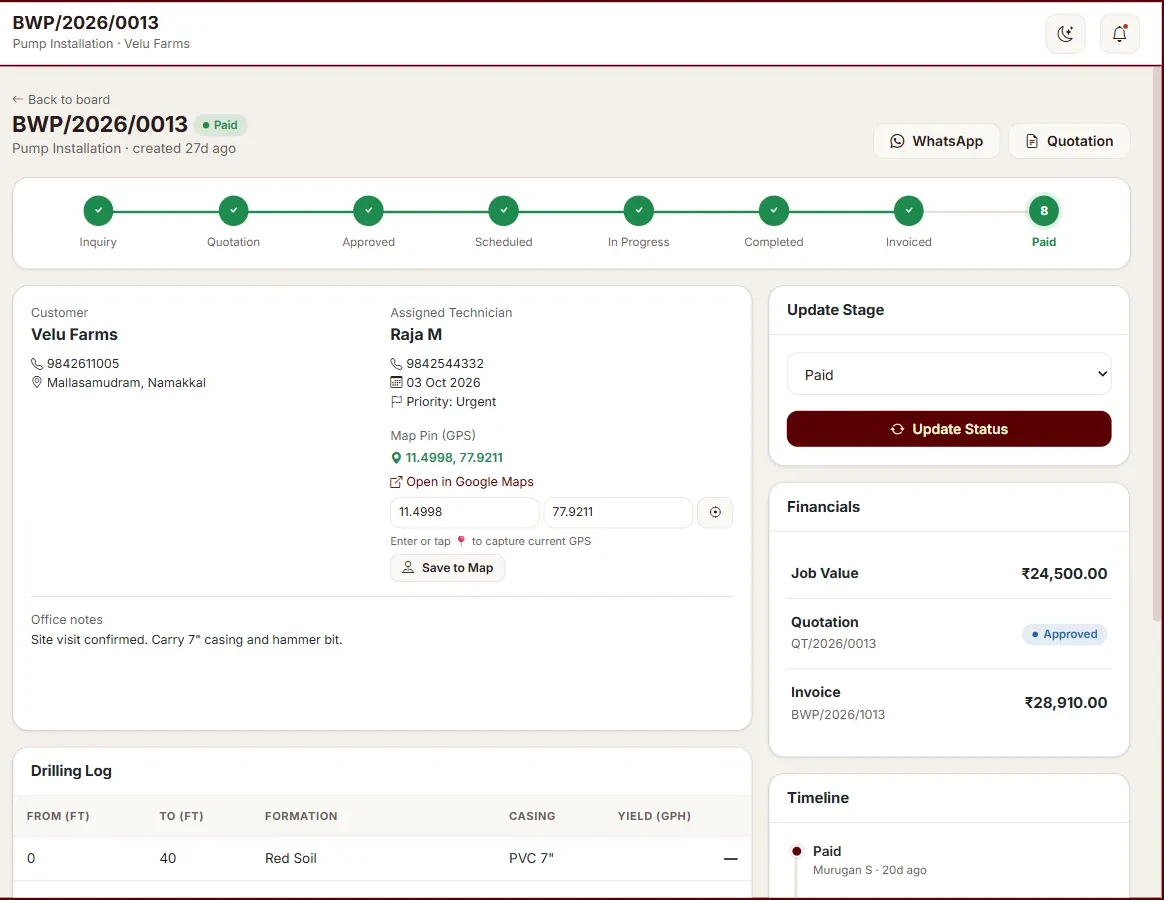Viewport: 1164px width, 900px height.
Task: Focus longitude field showing 77.9211
Action: [618, 512]
